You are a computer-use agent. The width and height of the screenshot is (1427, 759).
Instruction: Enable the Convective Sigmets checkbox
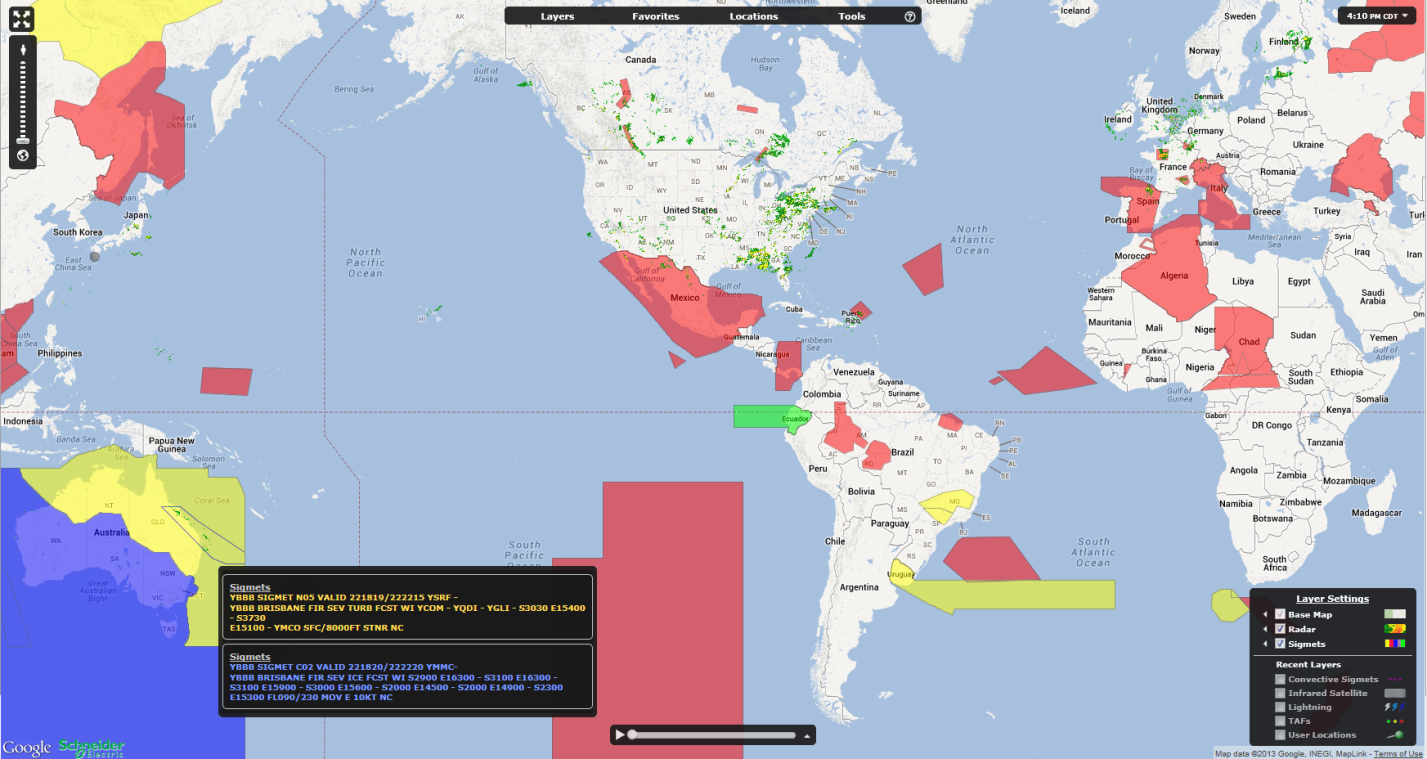click(x=1280, y=679)
